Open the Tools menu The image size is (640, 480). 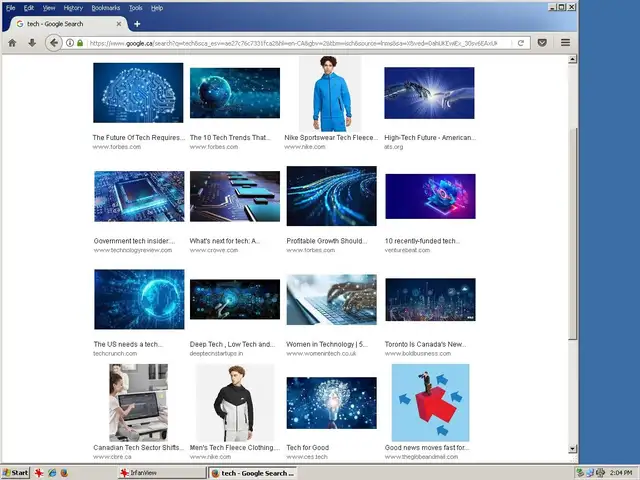135,7
